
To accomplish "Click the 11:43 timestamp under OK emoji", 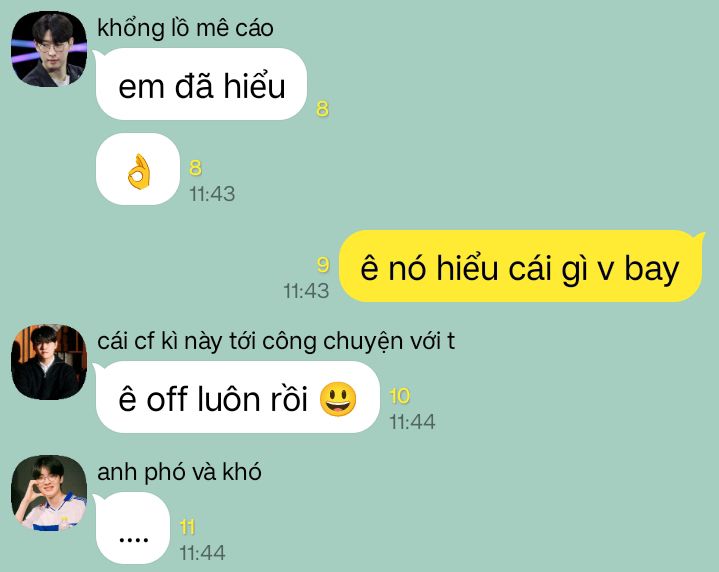I will click(212, 194).
